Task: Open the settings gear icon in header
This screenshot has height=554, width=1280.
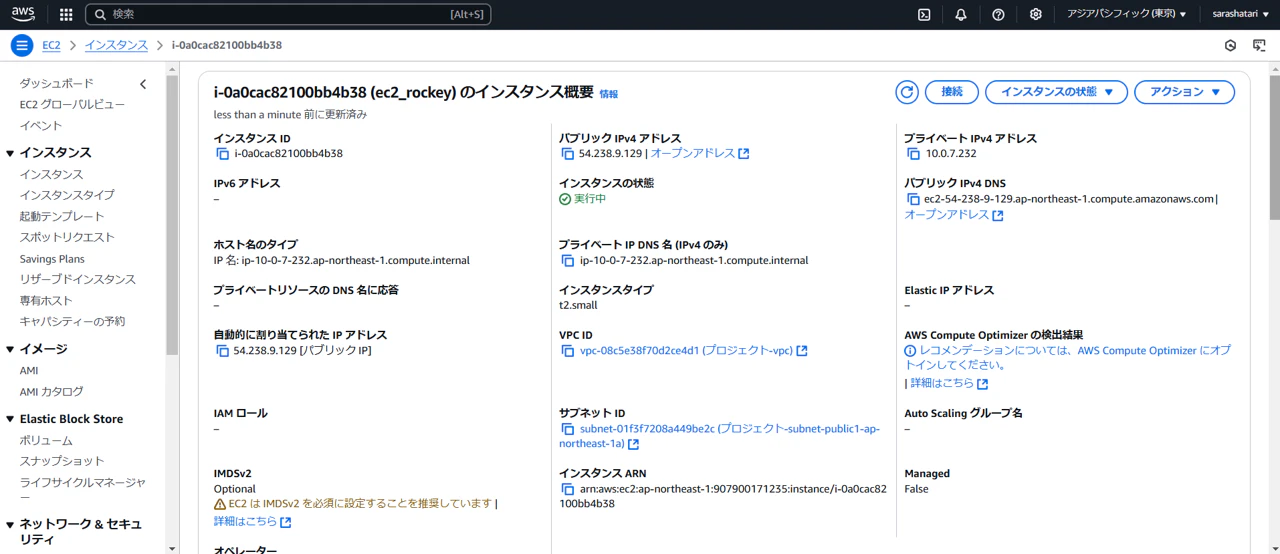Action: [x=1036, y=14]
